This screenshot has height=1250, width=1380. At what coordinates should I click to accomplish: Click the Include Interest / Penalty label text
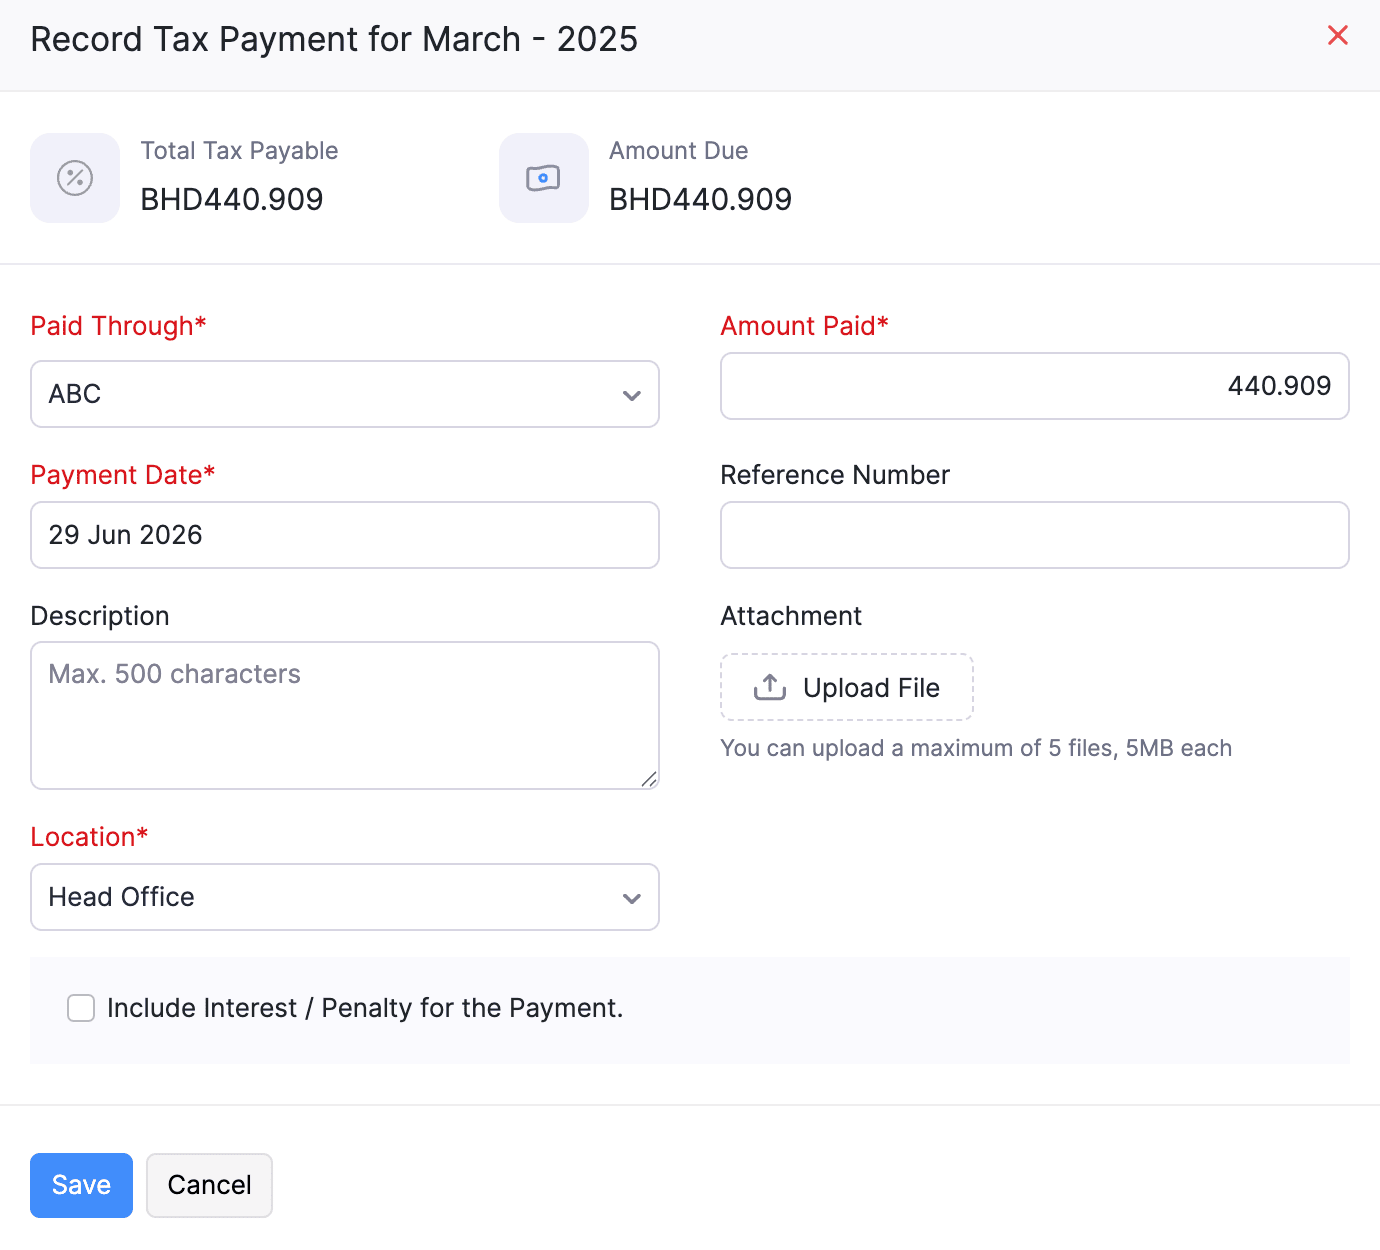coord(365,1008)
